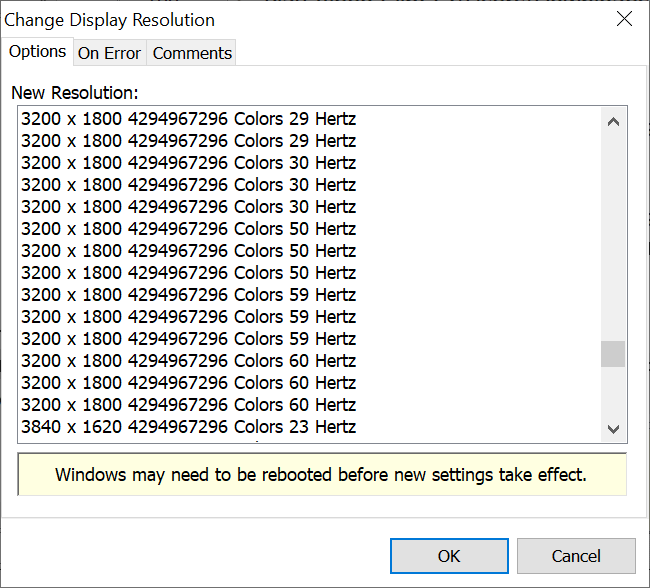The height and width of the screenshot is (588, 650).
Task: Select the middle 3200 x 1800 59 Hertz entry
Action: click(x=188, y=317)
